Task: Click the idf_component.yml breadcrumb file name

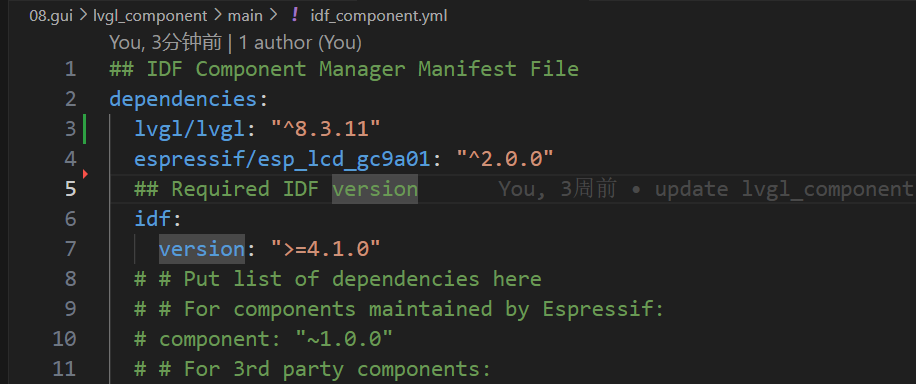Action: pos(379,16)
